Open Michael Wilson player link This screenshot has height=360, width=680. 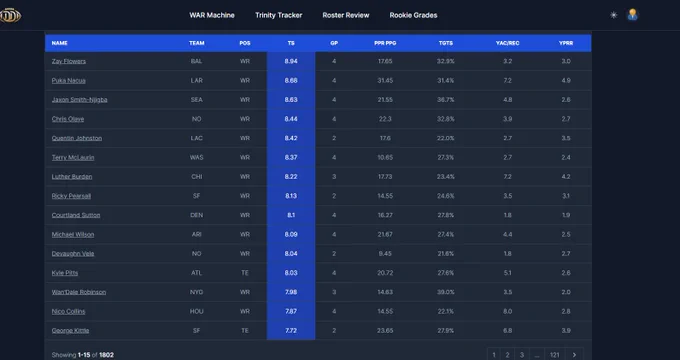coord(73,234)
